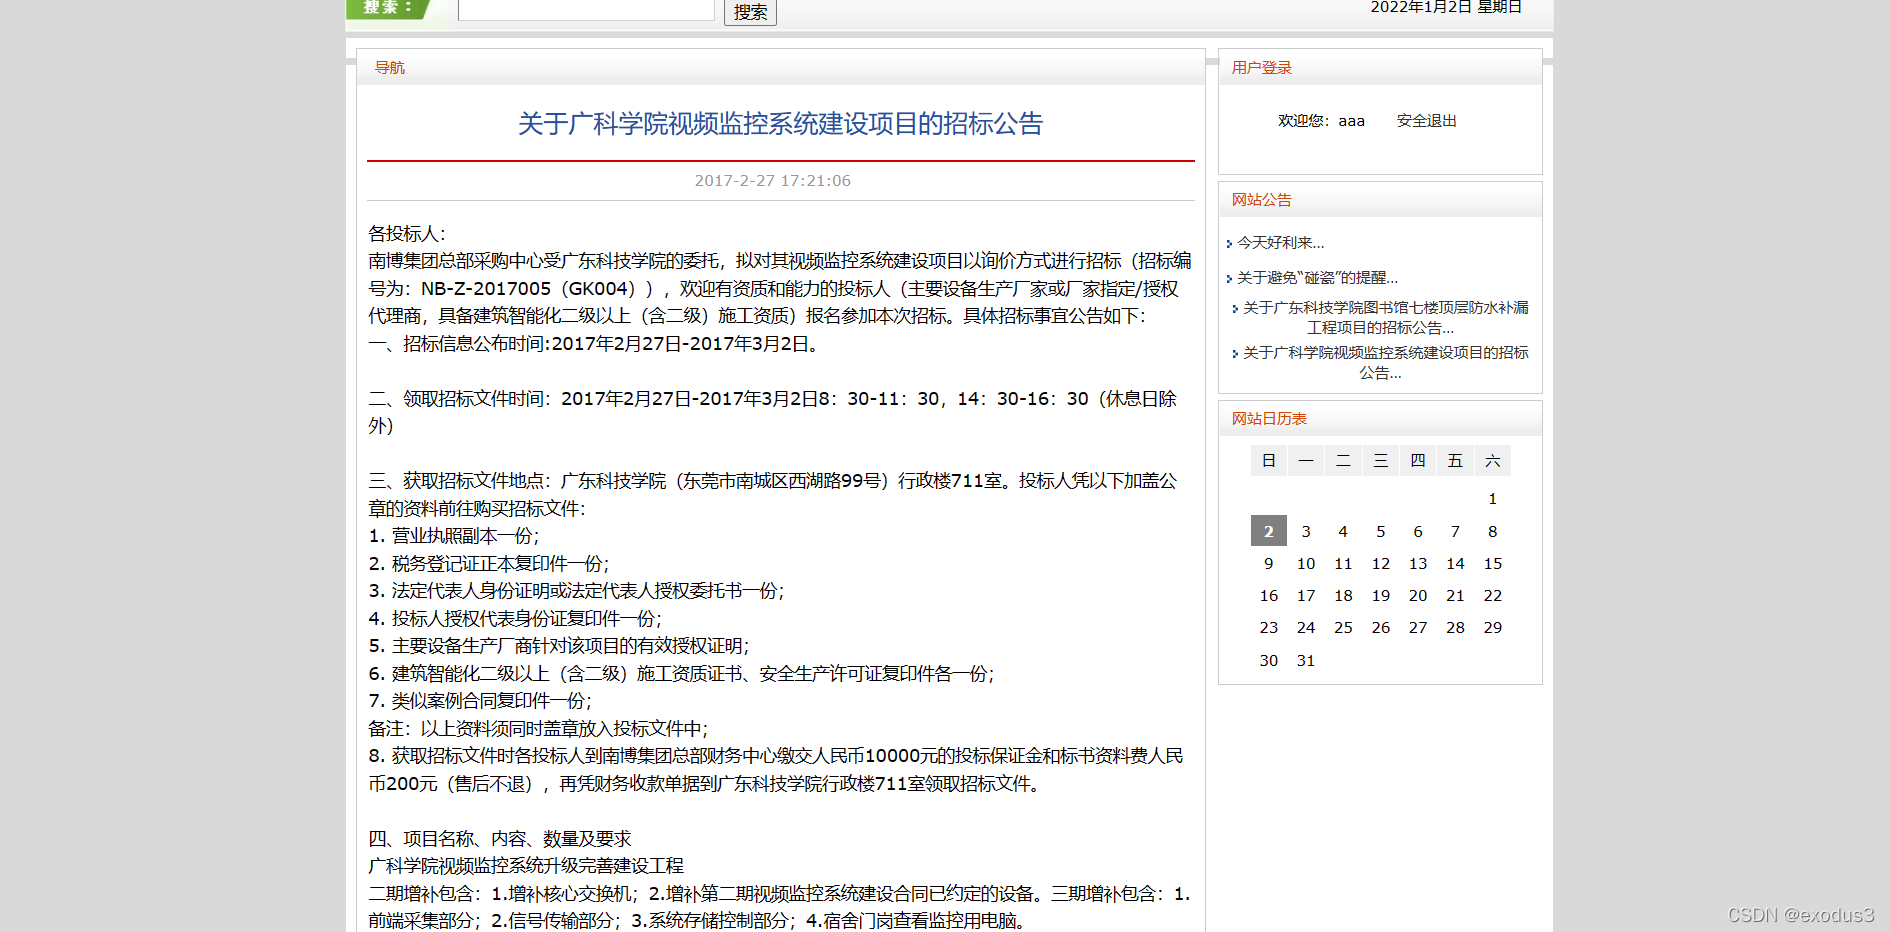Click the 搜索 search button
Viewport: 1890px width, 932px height.
point(750,11)
